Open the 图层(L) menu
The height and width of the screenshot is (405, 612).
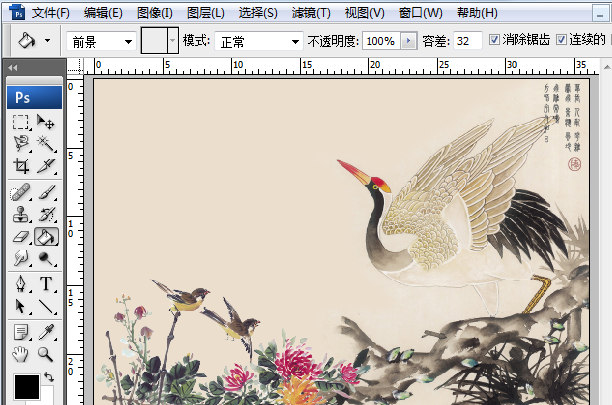click(206, 13)
